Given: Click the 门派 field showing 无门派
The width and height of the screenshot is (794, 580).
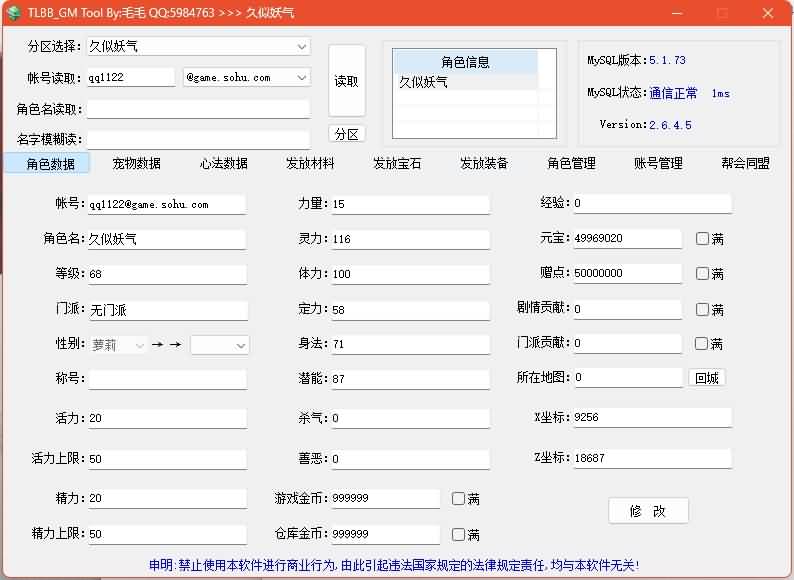Looking at the screenshot, I should [x=168, y=310].
